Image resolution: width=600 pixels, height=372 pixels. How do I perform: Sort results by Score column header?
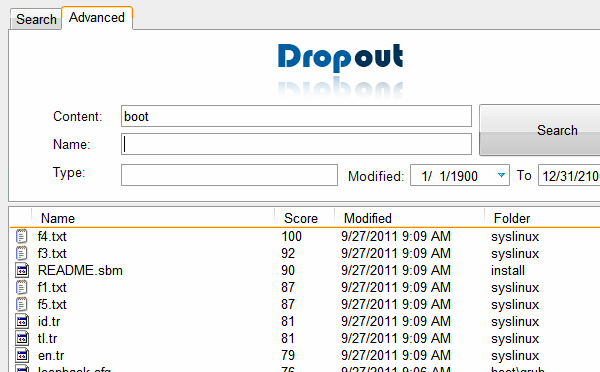(304, 218)
